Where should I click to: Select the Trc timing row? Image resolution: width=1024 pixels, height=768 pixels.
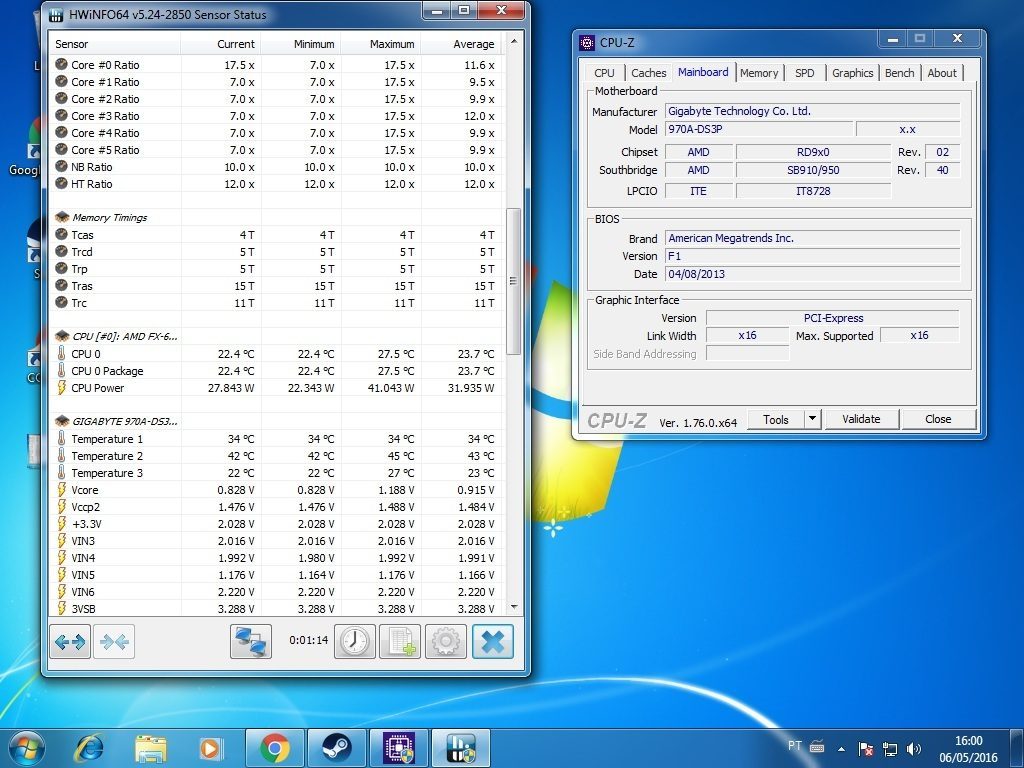coord(276,302)
